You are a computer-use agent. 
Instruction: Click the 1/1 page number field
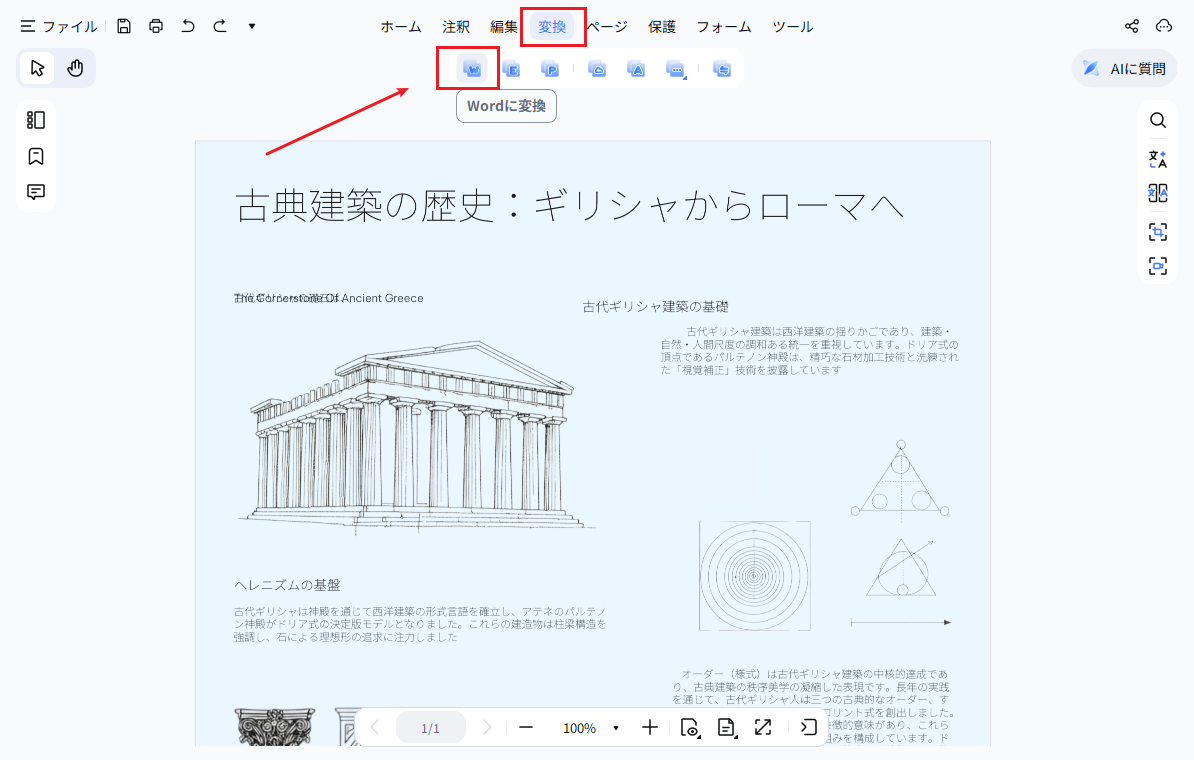point(430,728)
